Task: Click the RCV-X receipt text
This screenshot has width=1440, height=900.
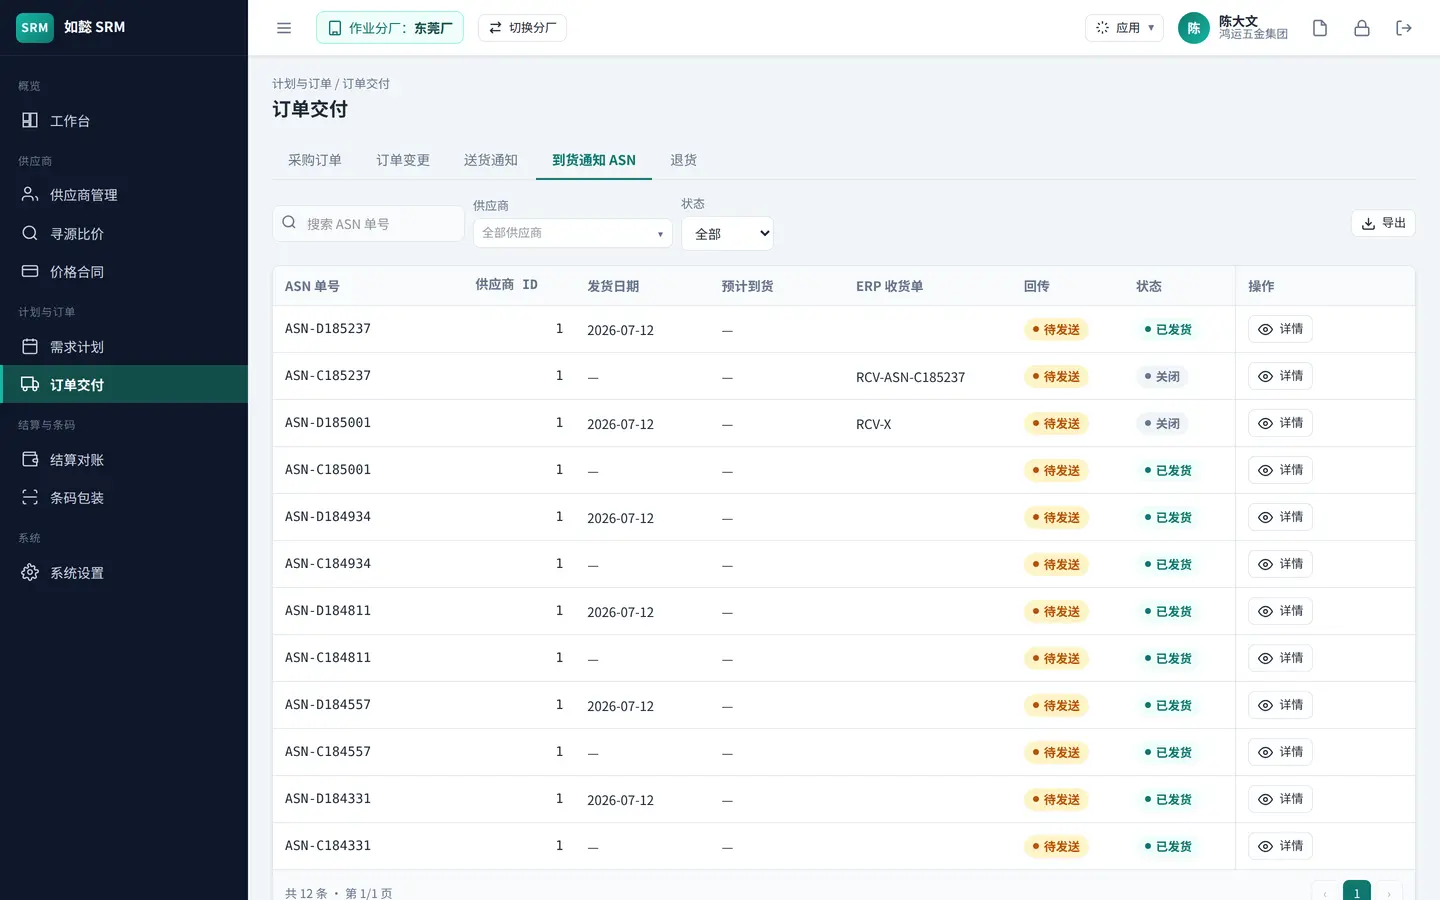Action: (x=873, y=424)
